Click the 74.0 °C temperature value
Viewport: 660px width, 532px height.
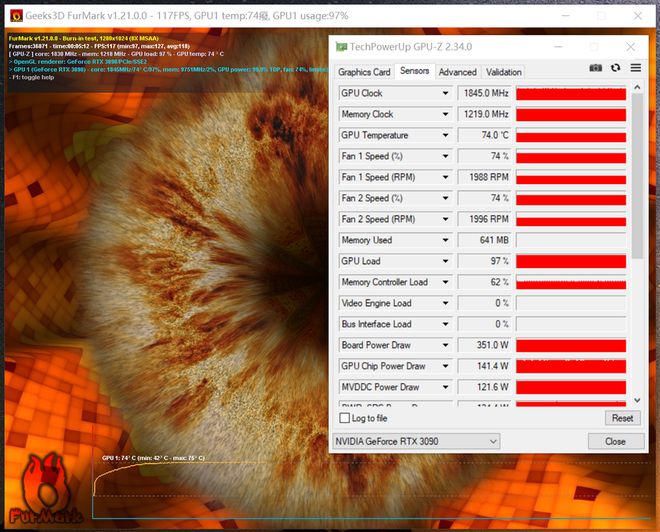[484, 135]
